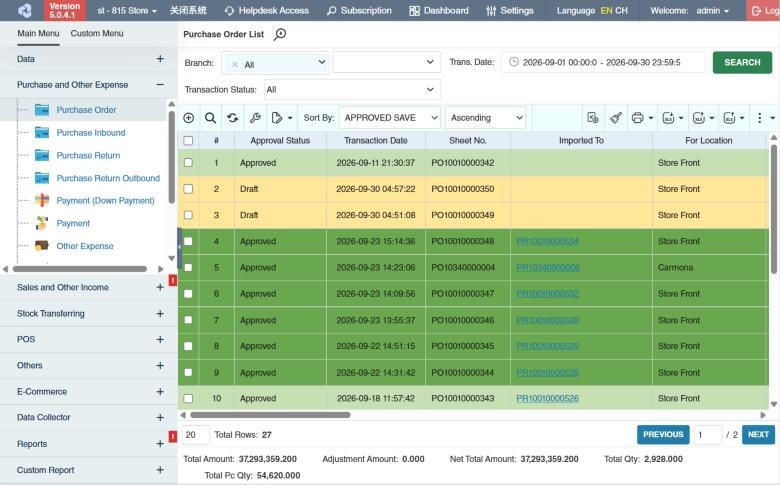780x485 pixels.
Task: Check row 3 PO10010000349 checkbox
Action: click(188, 215)
